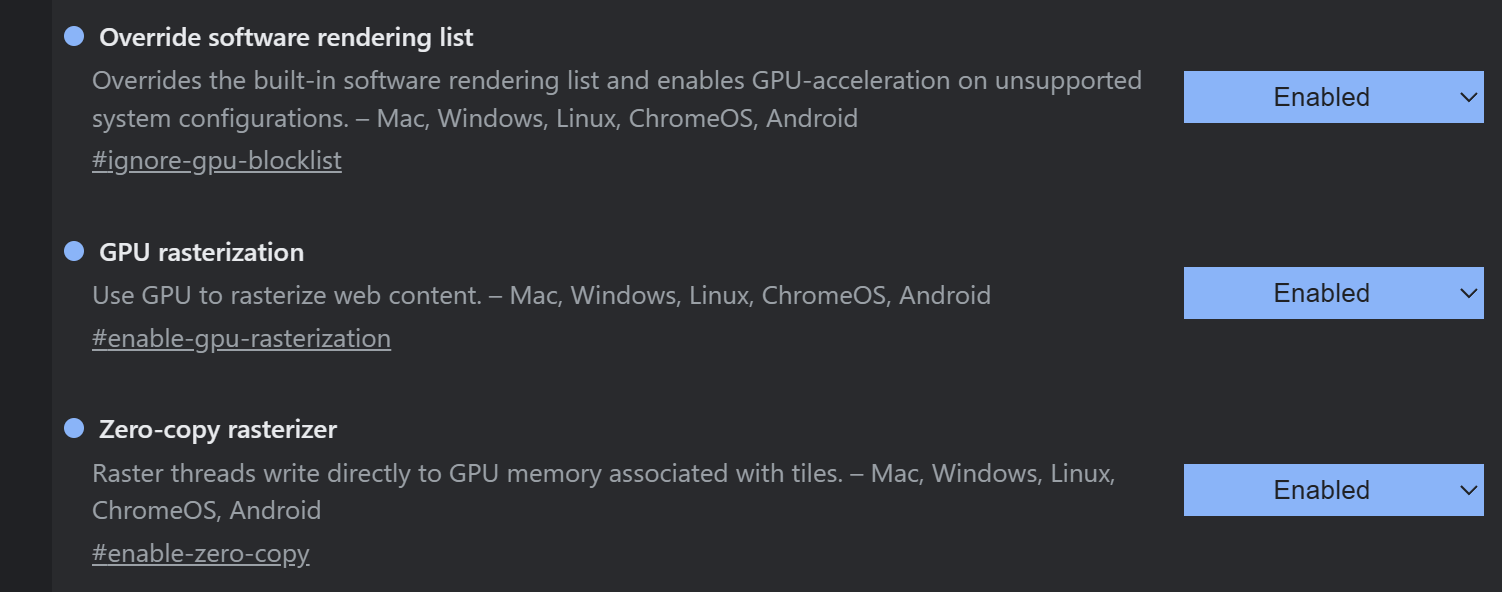Click the blue dot beside Zero-copy rasterizer
Viewport: 1502px width, 592px height.
click(x=74, y=429)
